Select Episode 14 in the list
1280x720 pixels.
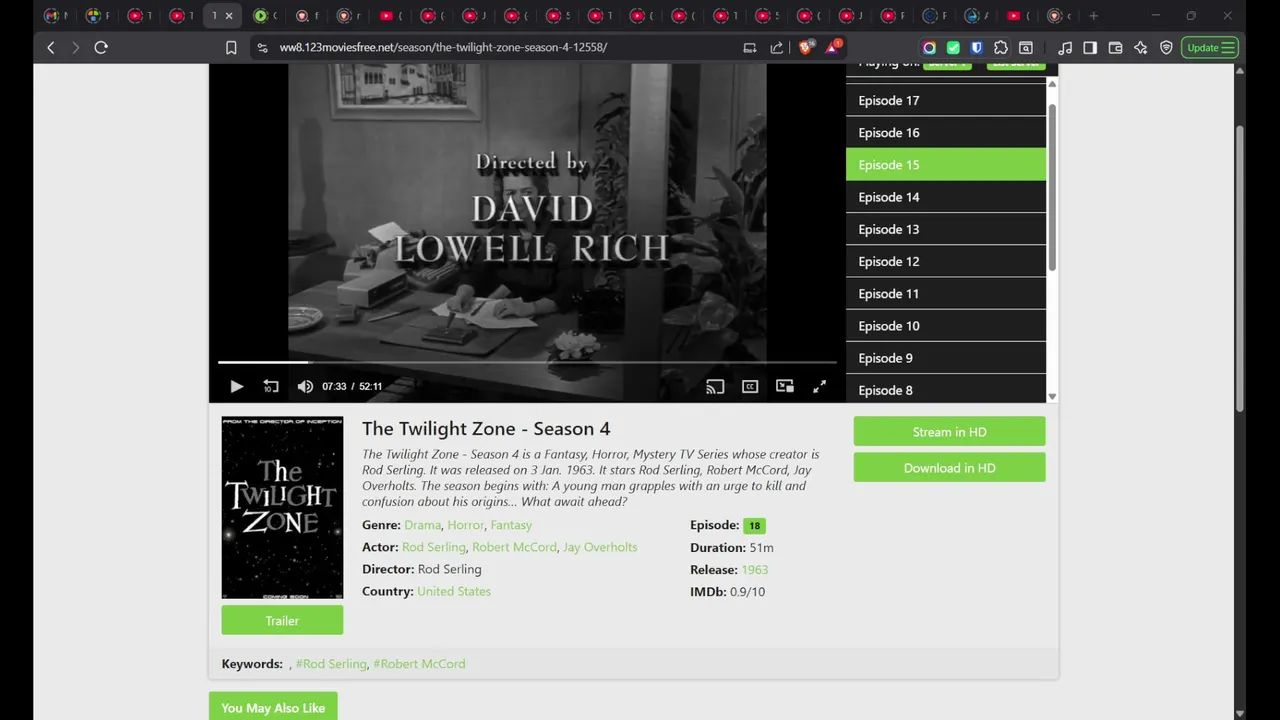click(945, 197)
